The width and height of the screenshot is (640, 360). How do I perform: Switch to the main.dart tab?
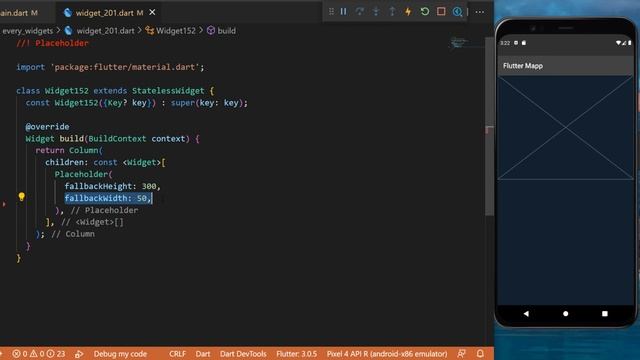pyautogui.click(x=19, y=13)
